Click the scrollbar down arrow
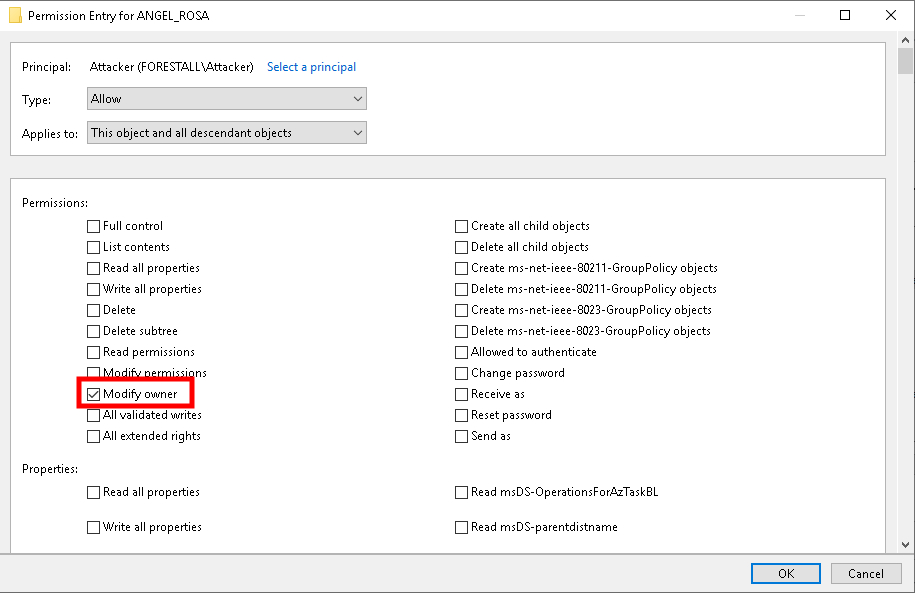Screen dimensions: 915x593 905,544
